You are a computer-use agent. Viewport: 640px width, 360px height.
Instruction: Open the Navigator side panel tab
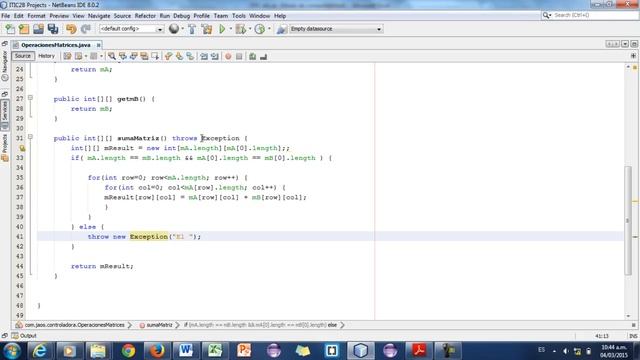point(5,65)
